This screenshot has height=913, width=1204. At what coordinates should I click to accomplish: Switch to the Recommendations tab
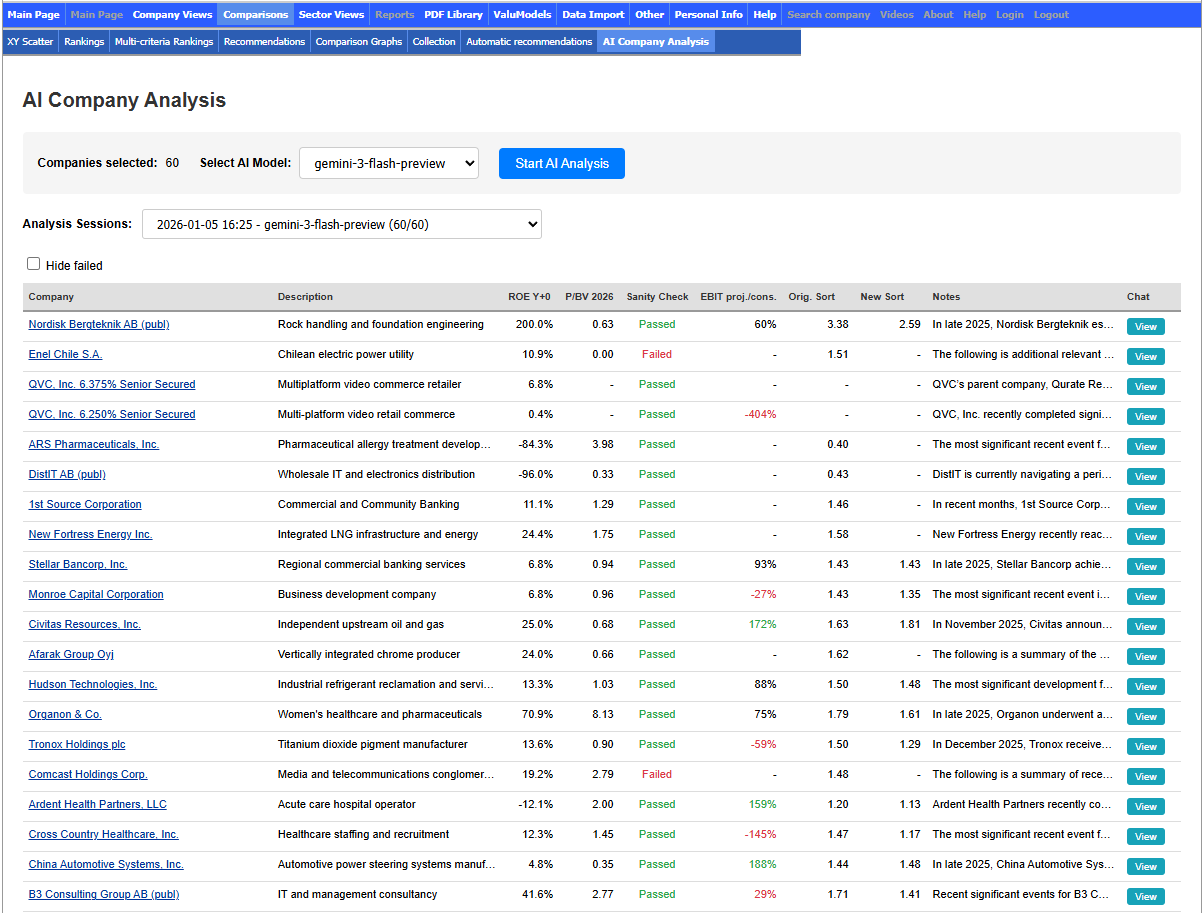(264, 42)
